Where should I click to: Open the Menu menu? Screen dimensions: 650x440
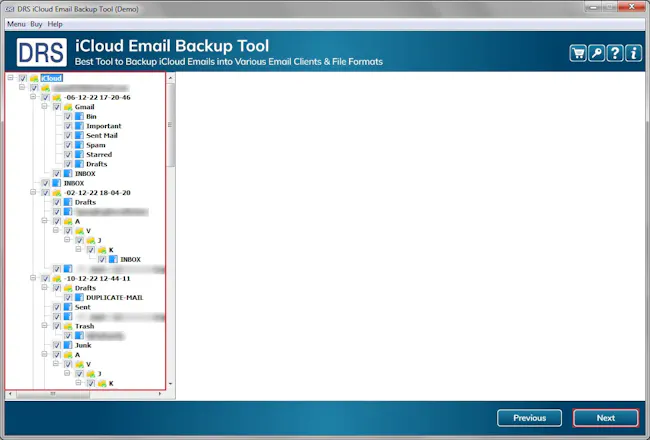16,24
